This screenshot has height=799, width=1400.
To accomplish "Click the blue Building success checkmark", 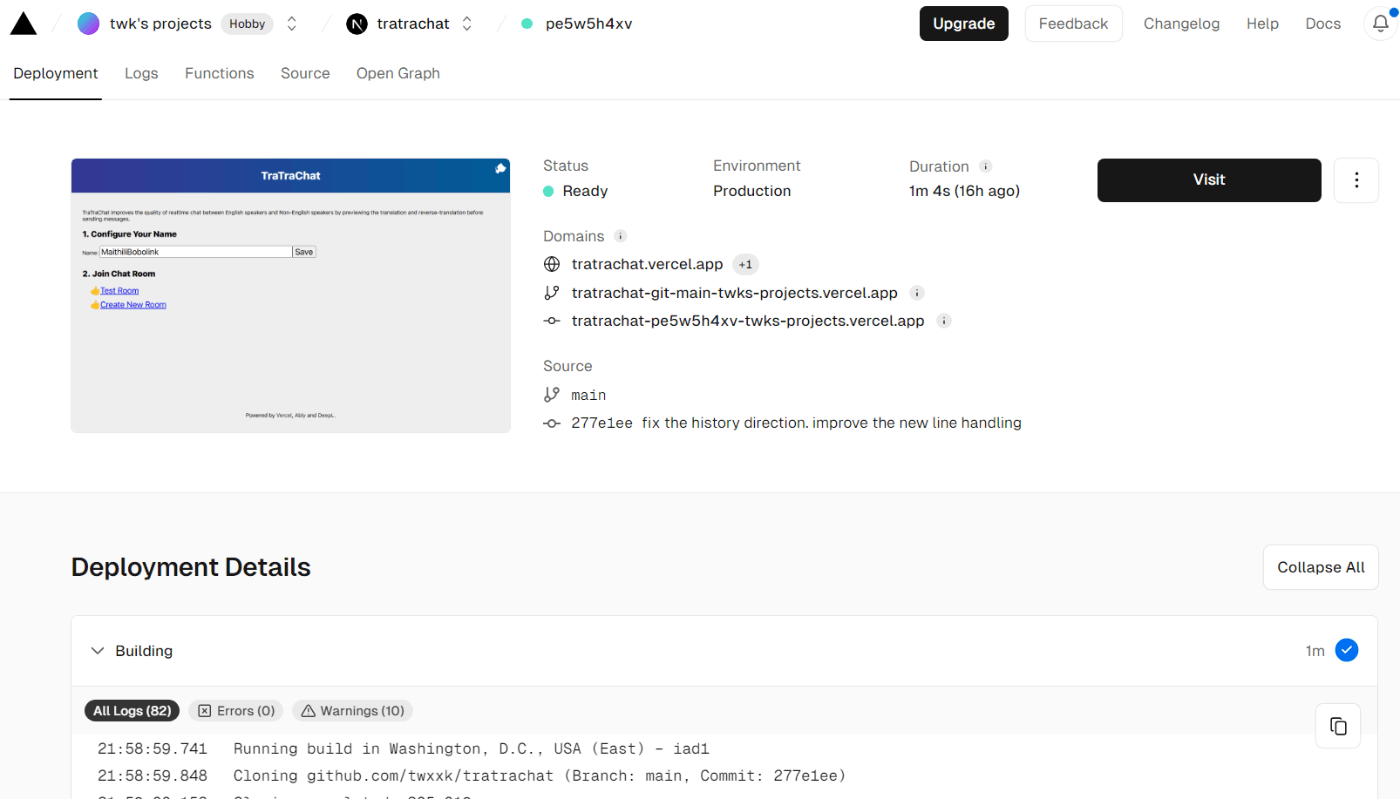I will (x=1347, y=651).
